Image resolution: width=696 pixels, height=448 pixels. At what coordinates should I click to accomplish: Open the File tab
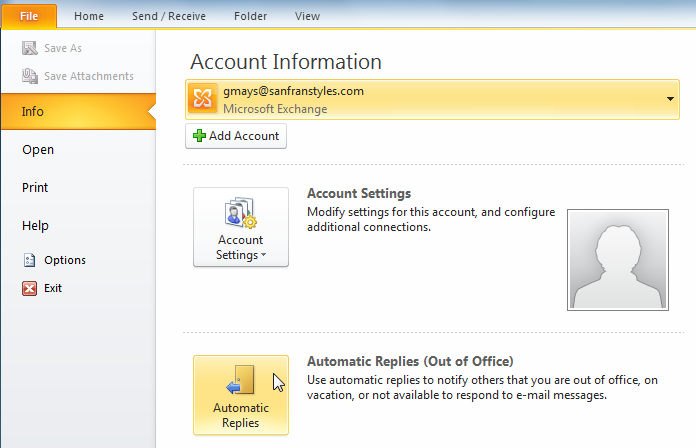(29, 16)
